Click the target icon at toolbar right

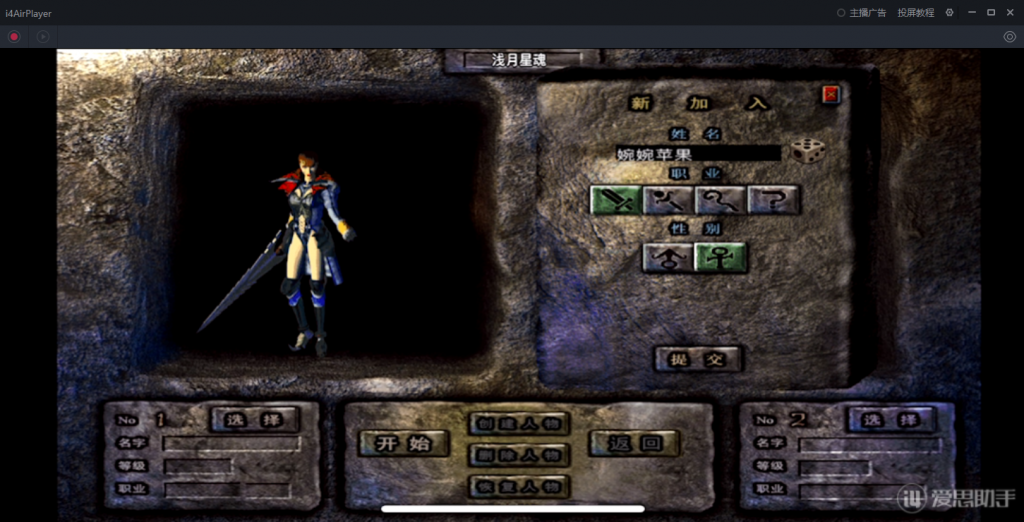pos(1009,37)
